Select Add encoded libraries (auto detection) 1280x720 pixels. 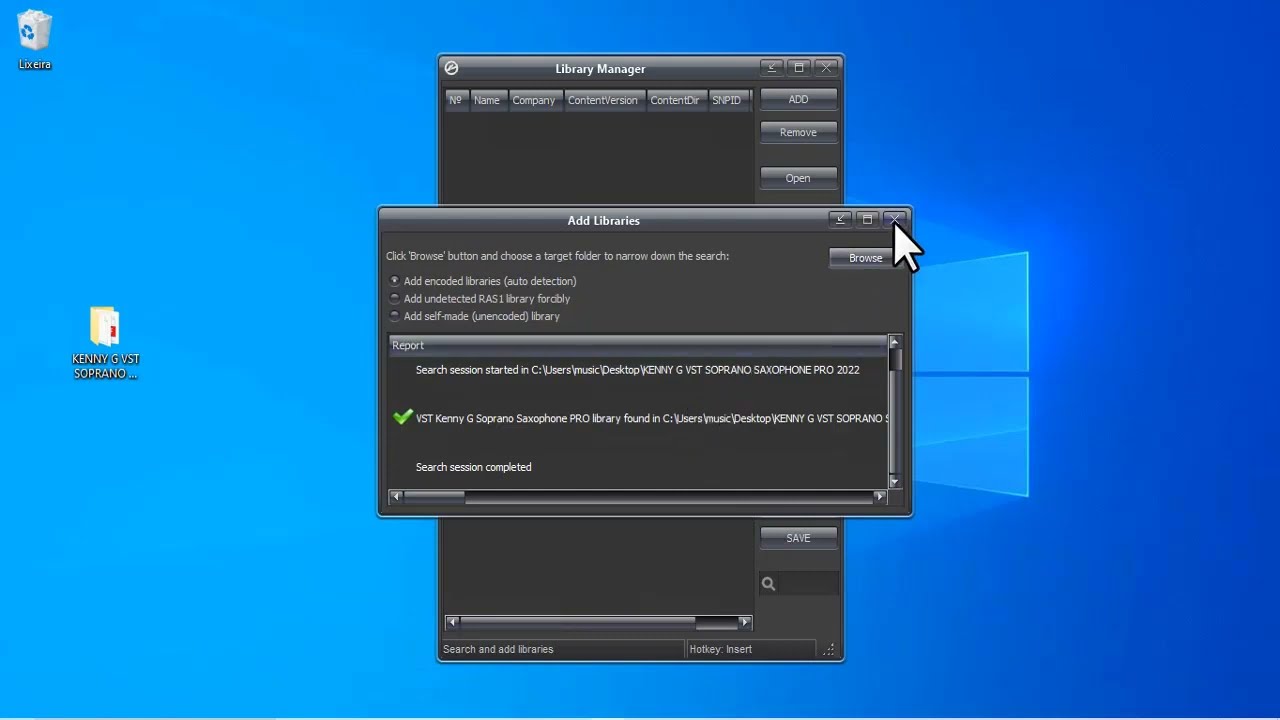click(x=483, y=281)
